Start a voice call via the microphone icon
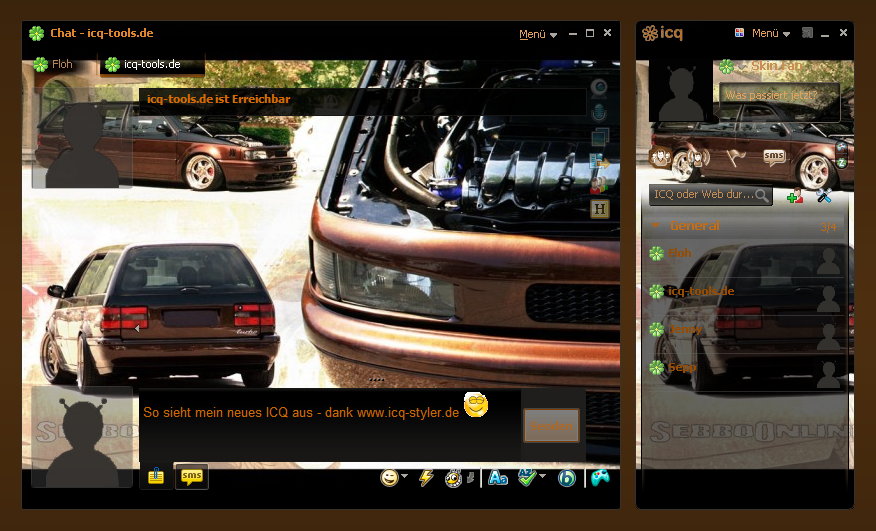The width and height of the screenshot is (876, 531). [599, 113]
